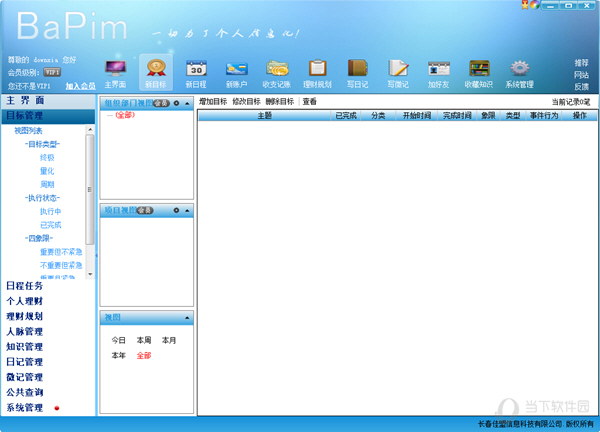Filter view by 本月
Image resolution: width=600 pixels, height=432 pixels.
point(169,340)
